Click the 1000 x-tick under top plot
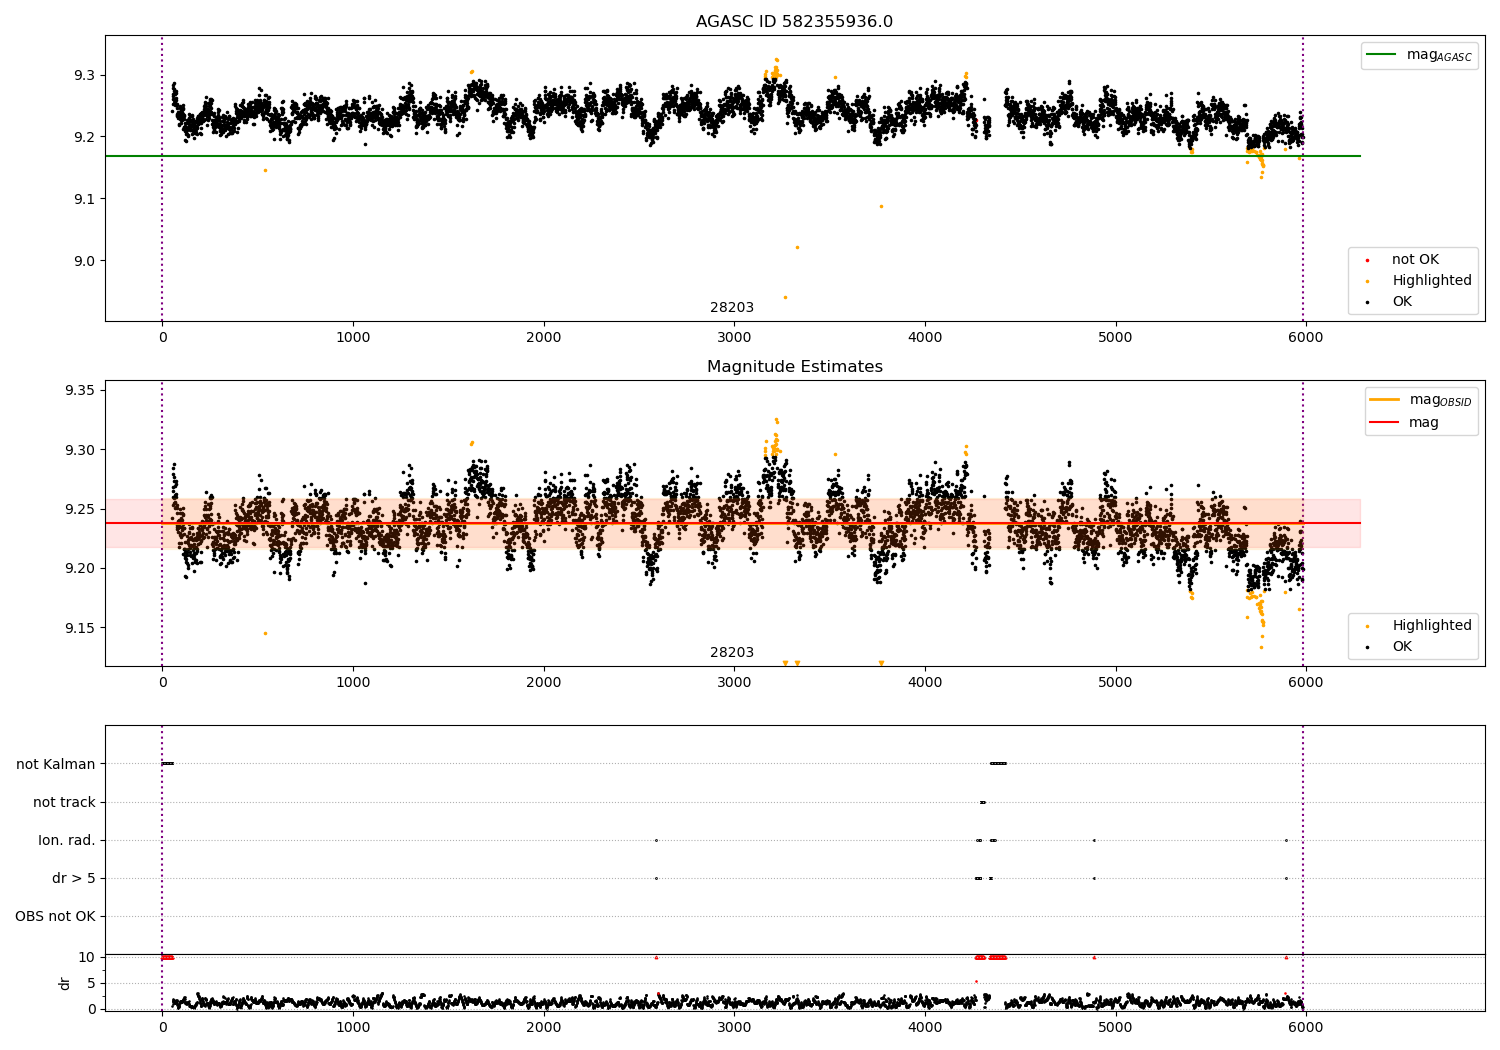The height and width of the screenshot is (1050, 1500). pyautogui.click(x=353, y=338)
